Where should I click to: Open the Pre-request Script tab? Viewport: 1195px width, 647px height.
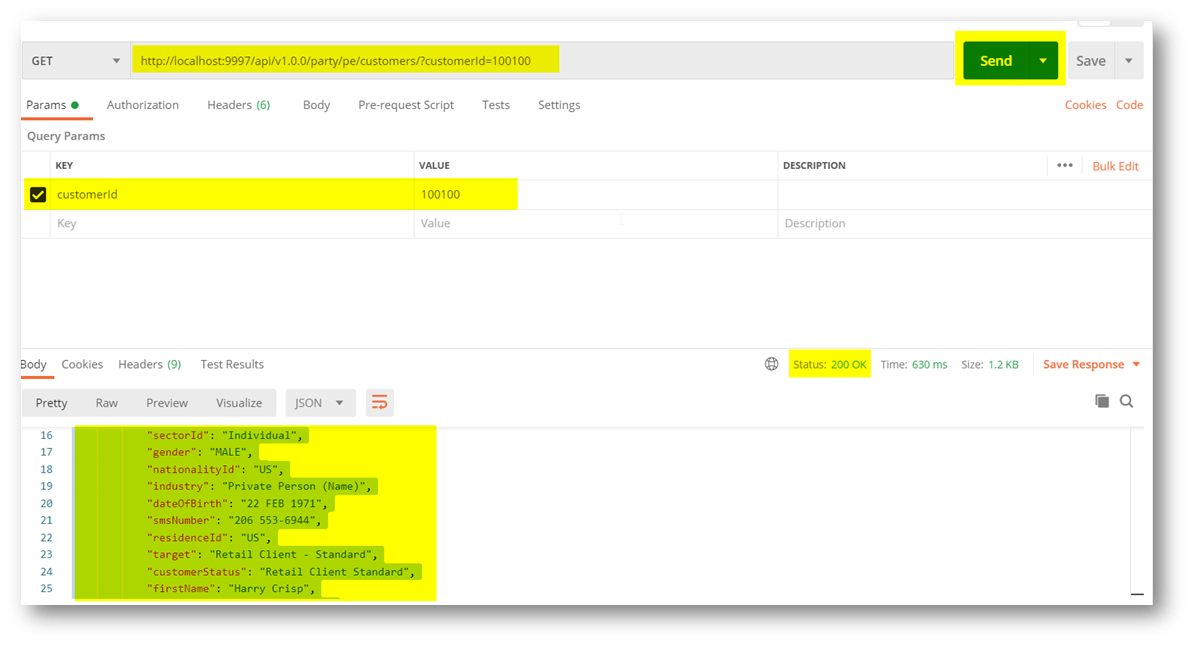click(406, 105)
